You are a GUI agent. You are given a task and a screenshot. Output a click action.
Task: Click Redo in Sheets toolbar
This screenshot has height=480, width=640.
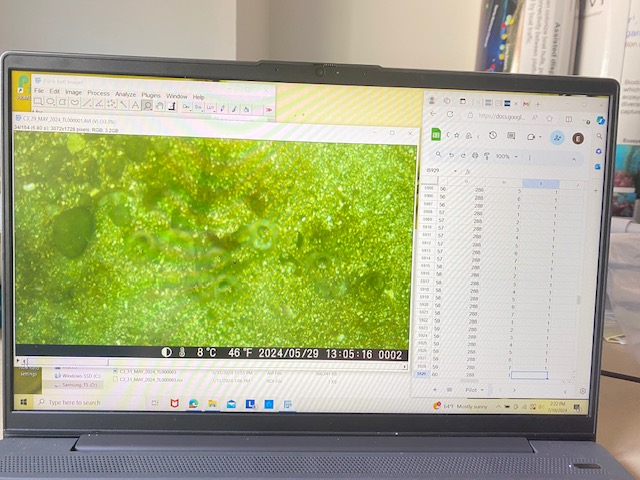[463, 156]
